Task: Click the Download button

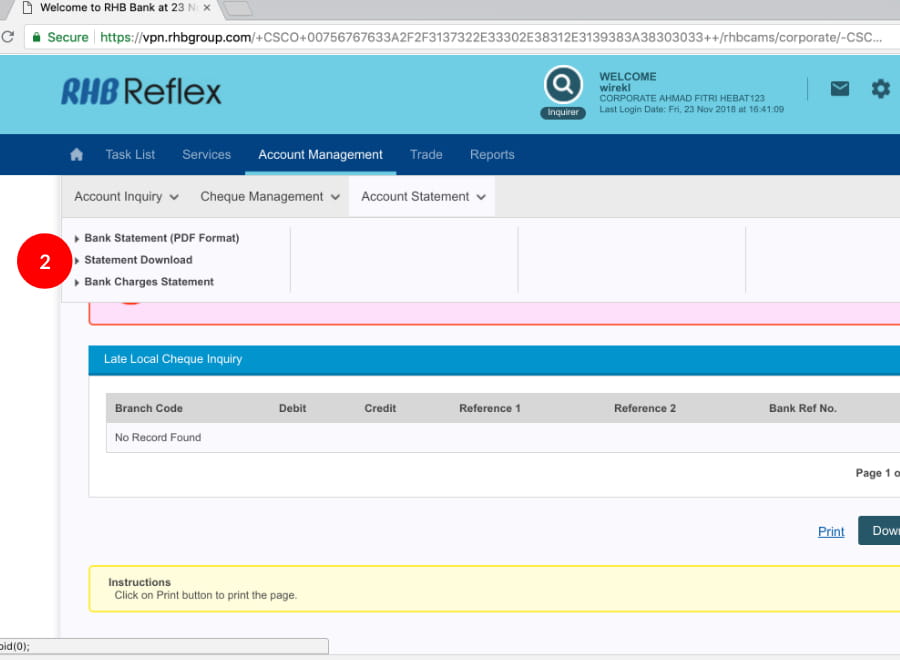Action: [x=881, y=531]
